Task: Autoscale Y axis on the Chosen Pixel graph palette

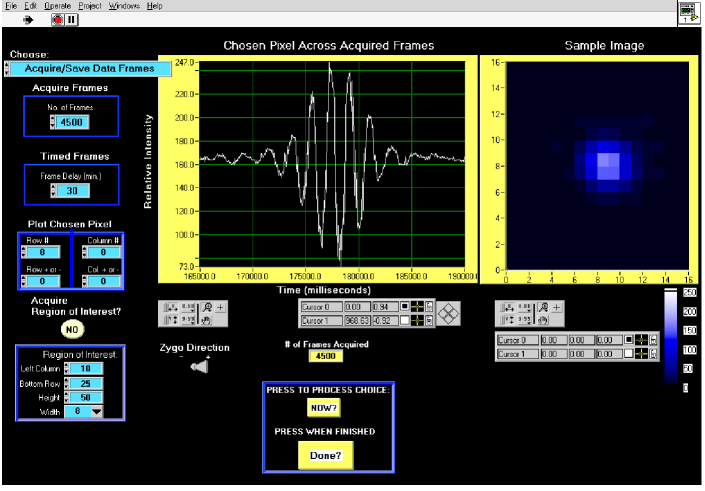Action: click(x=170, y=320)
